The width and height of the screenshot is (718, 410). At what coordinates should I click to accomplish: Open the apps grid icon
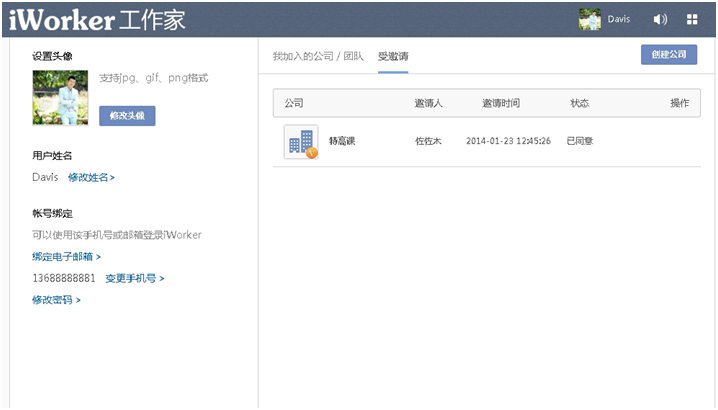click(692, 19)
